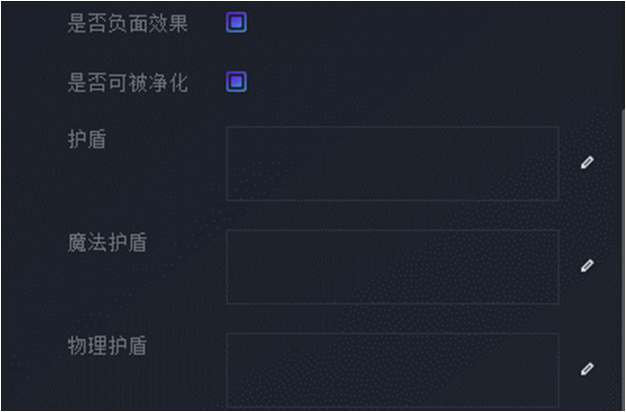Image resolution: width=626 pixels, height=412 pixels.
Task: Focus the 物理护盾 text box
Action: tap(392, 370)
